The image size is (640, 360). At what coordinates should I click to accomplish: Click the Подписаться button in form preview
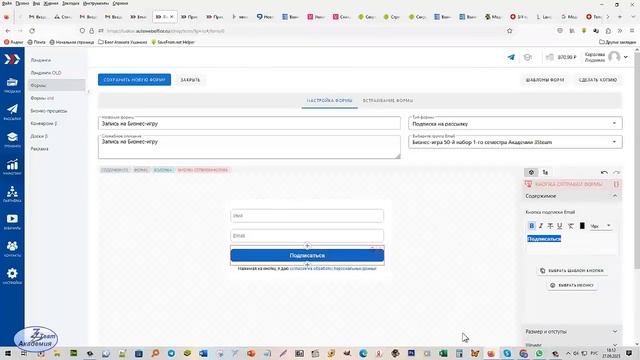click(307, 255)
